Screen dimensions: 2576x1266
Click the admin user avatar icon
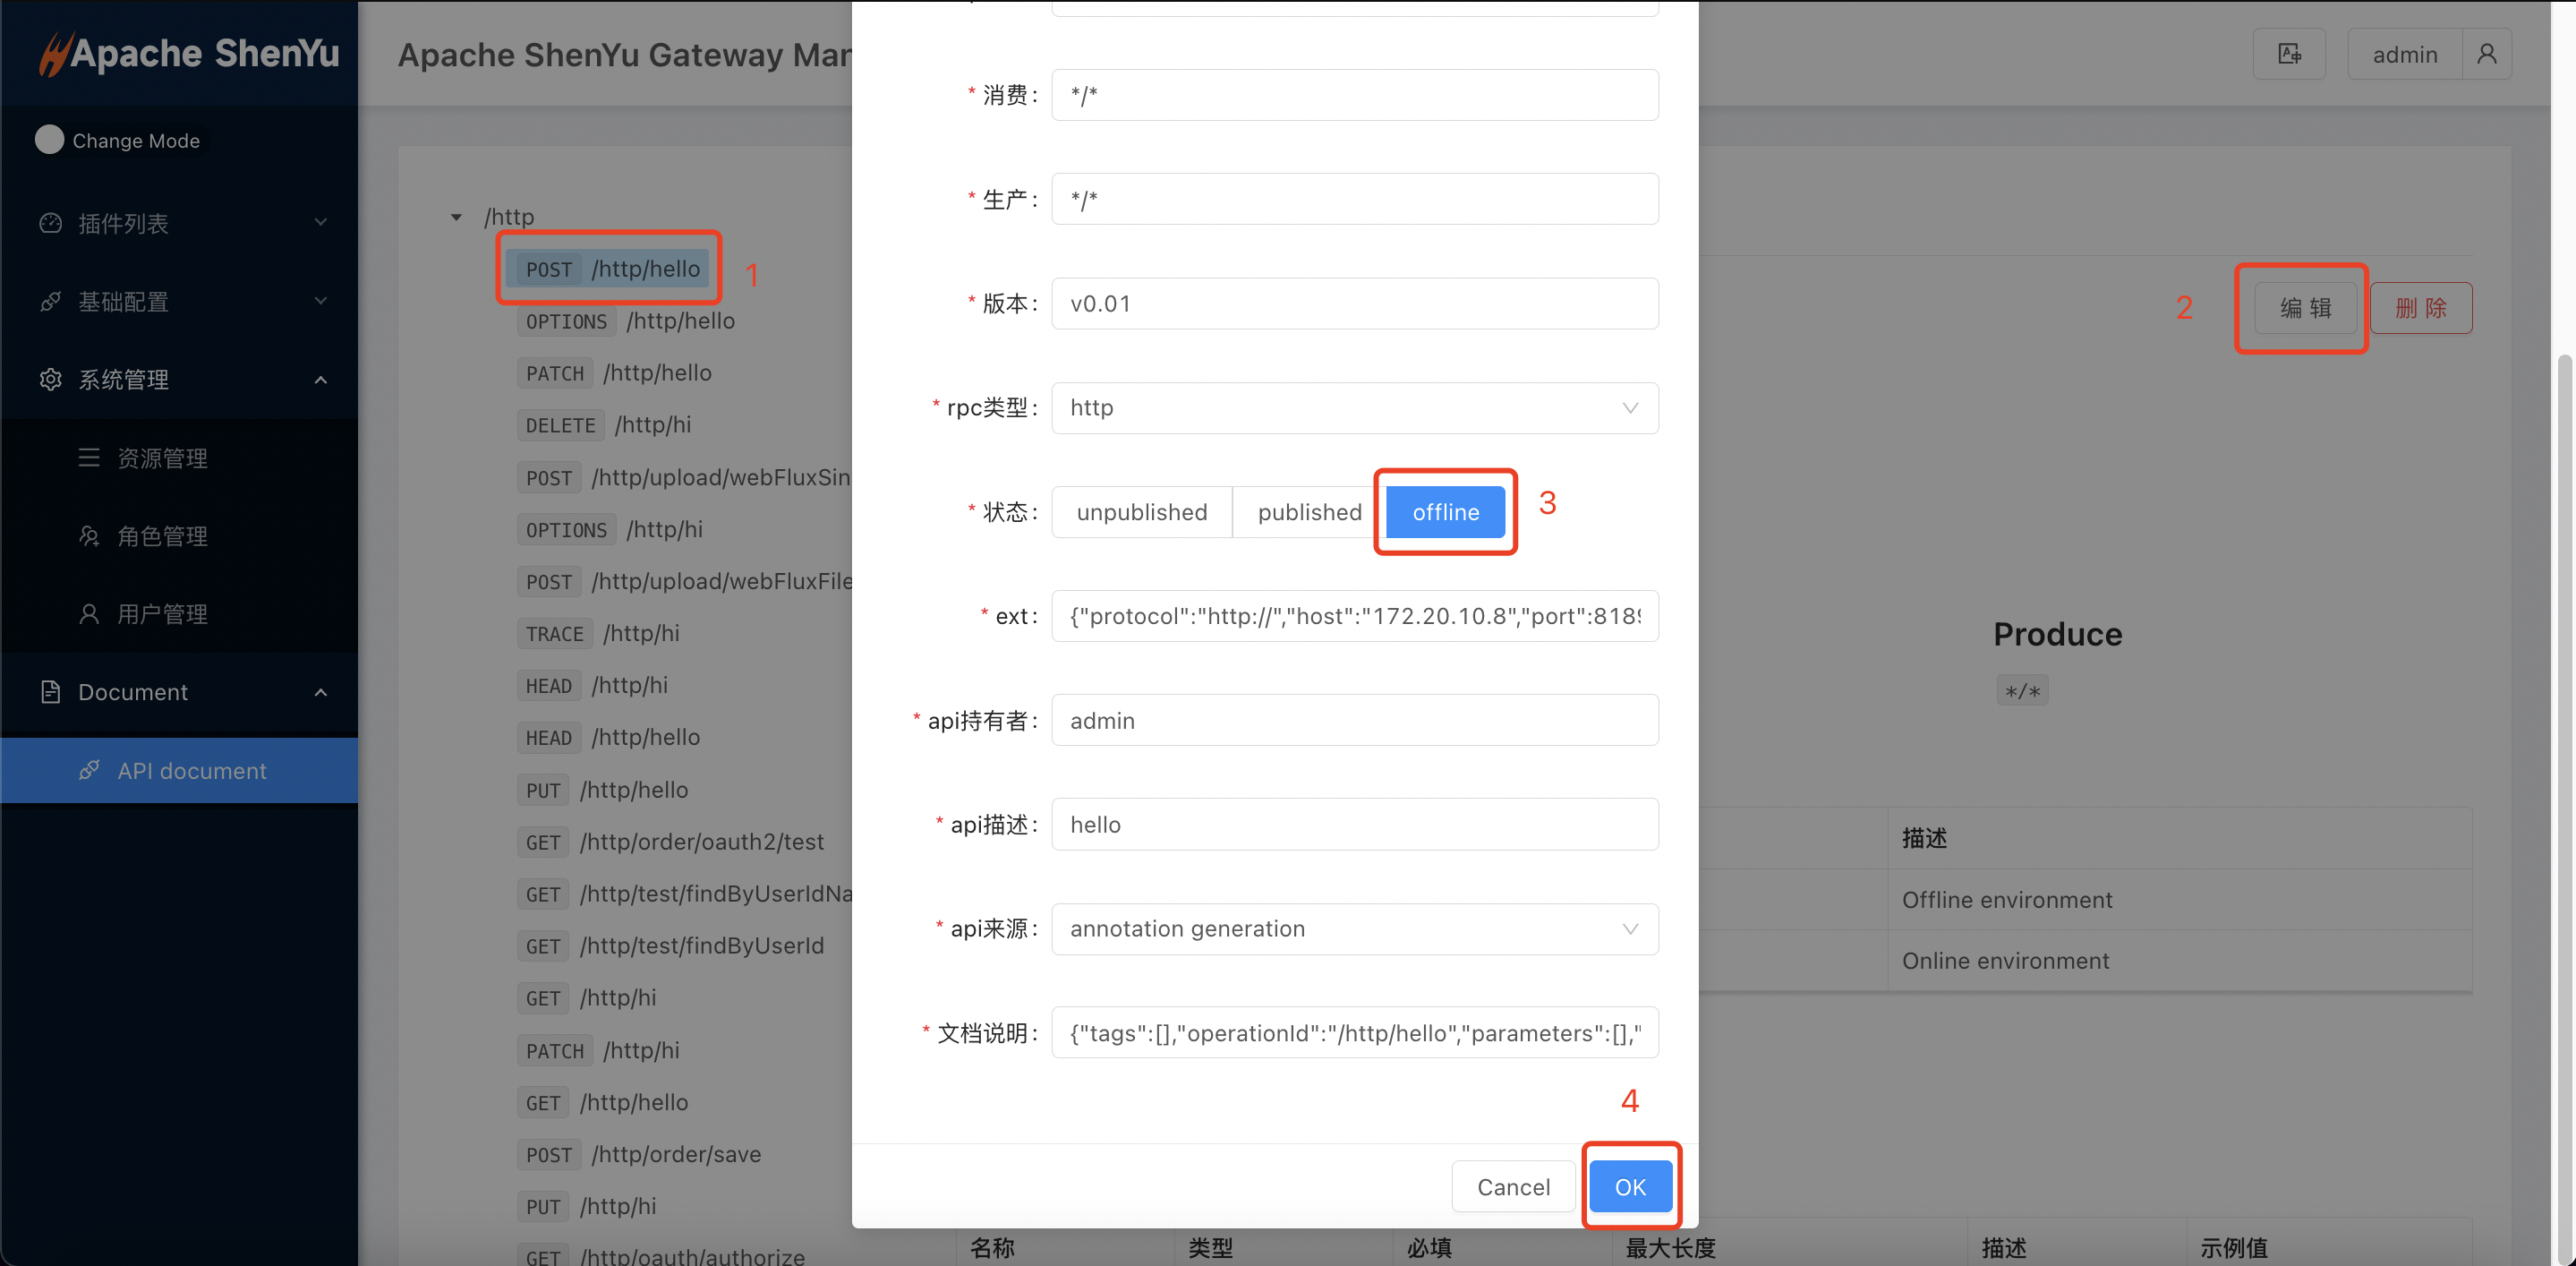pyautogui.click(x=2486, y=54)
